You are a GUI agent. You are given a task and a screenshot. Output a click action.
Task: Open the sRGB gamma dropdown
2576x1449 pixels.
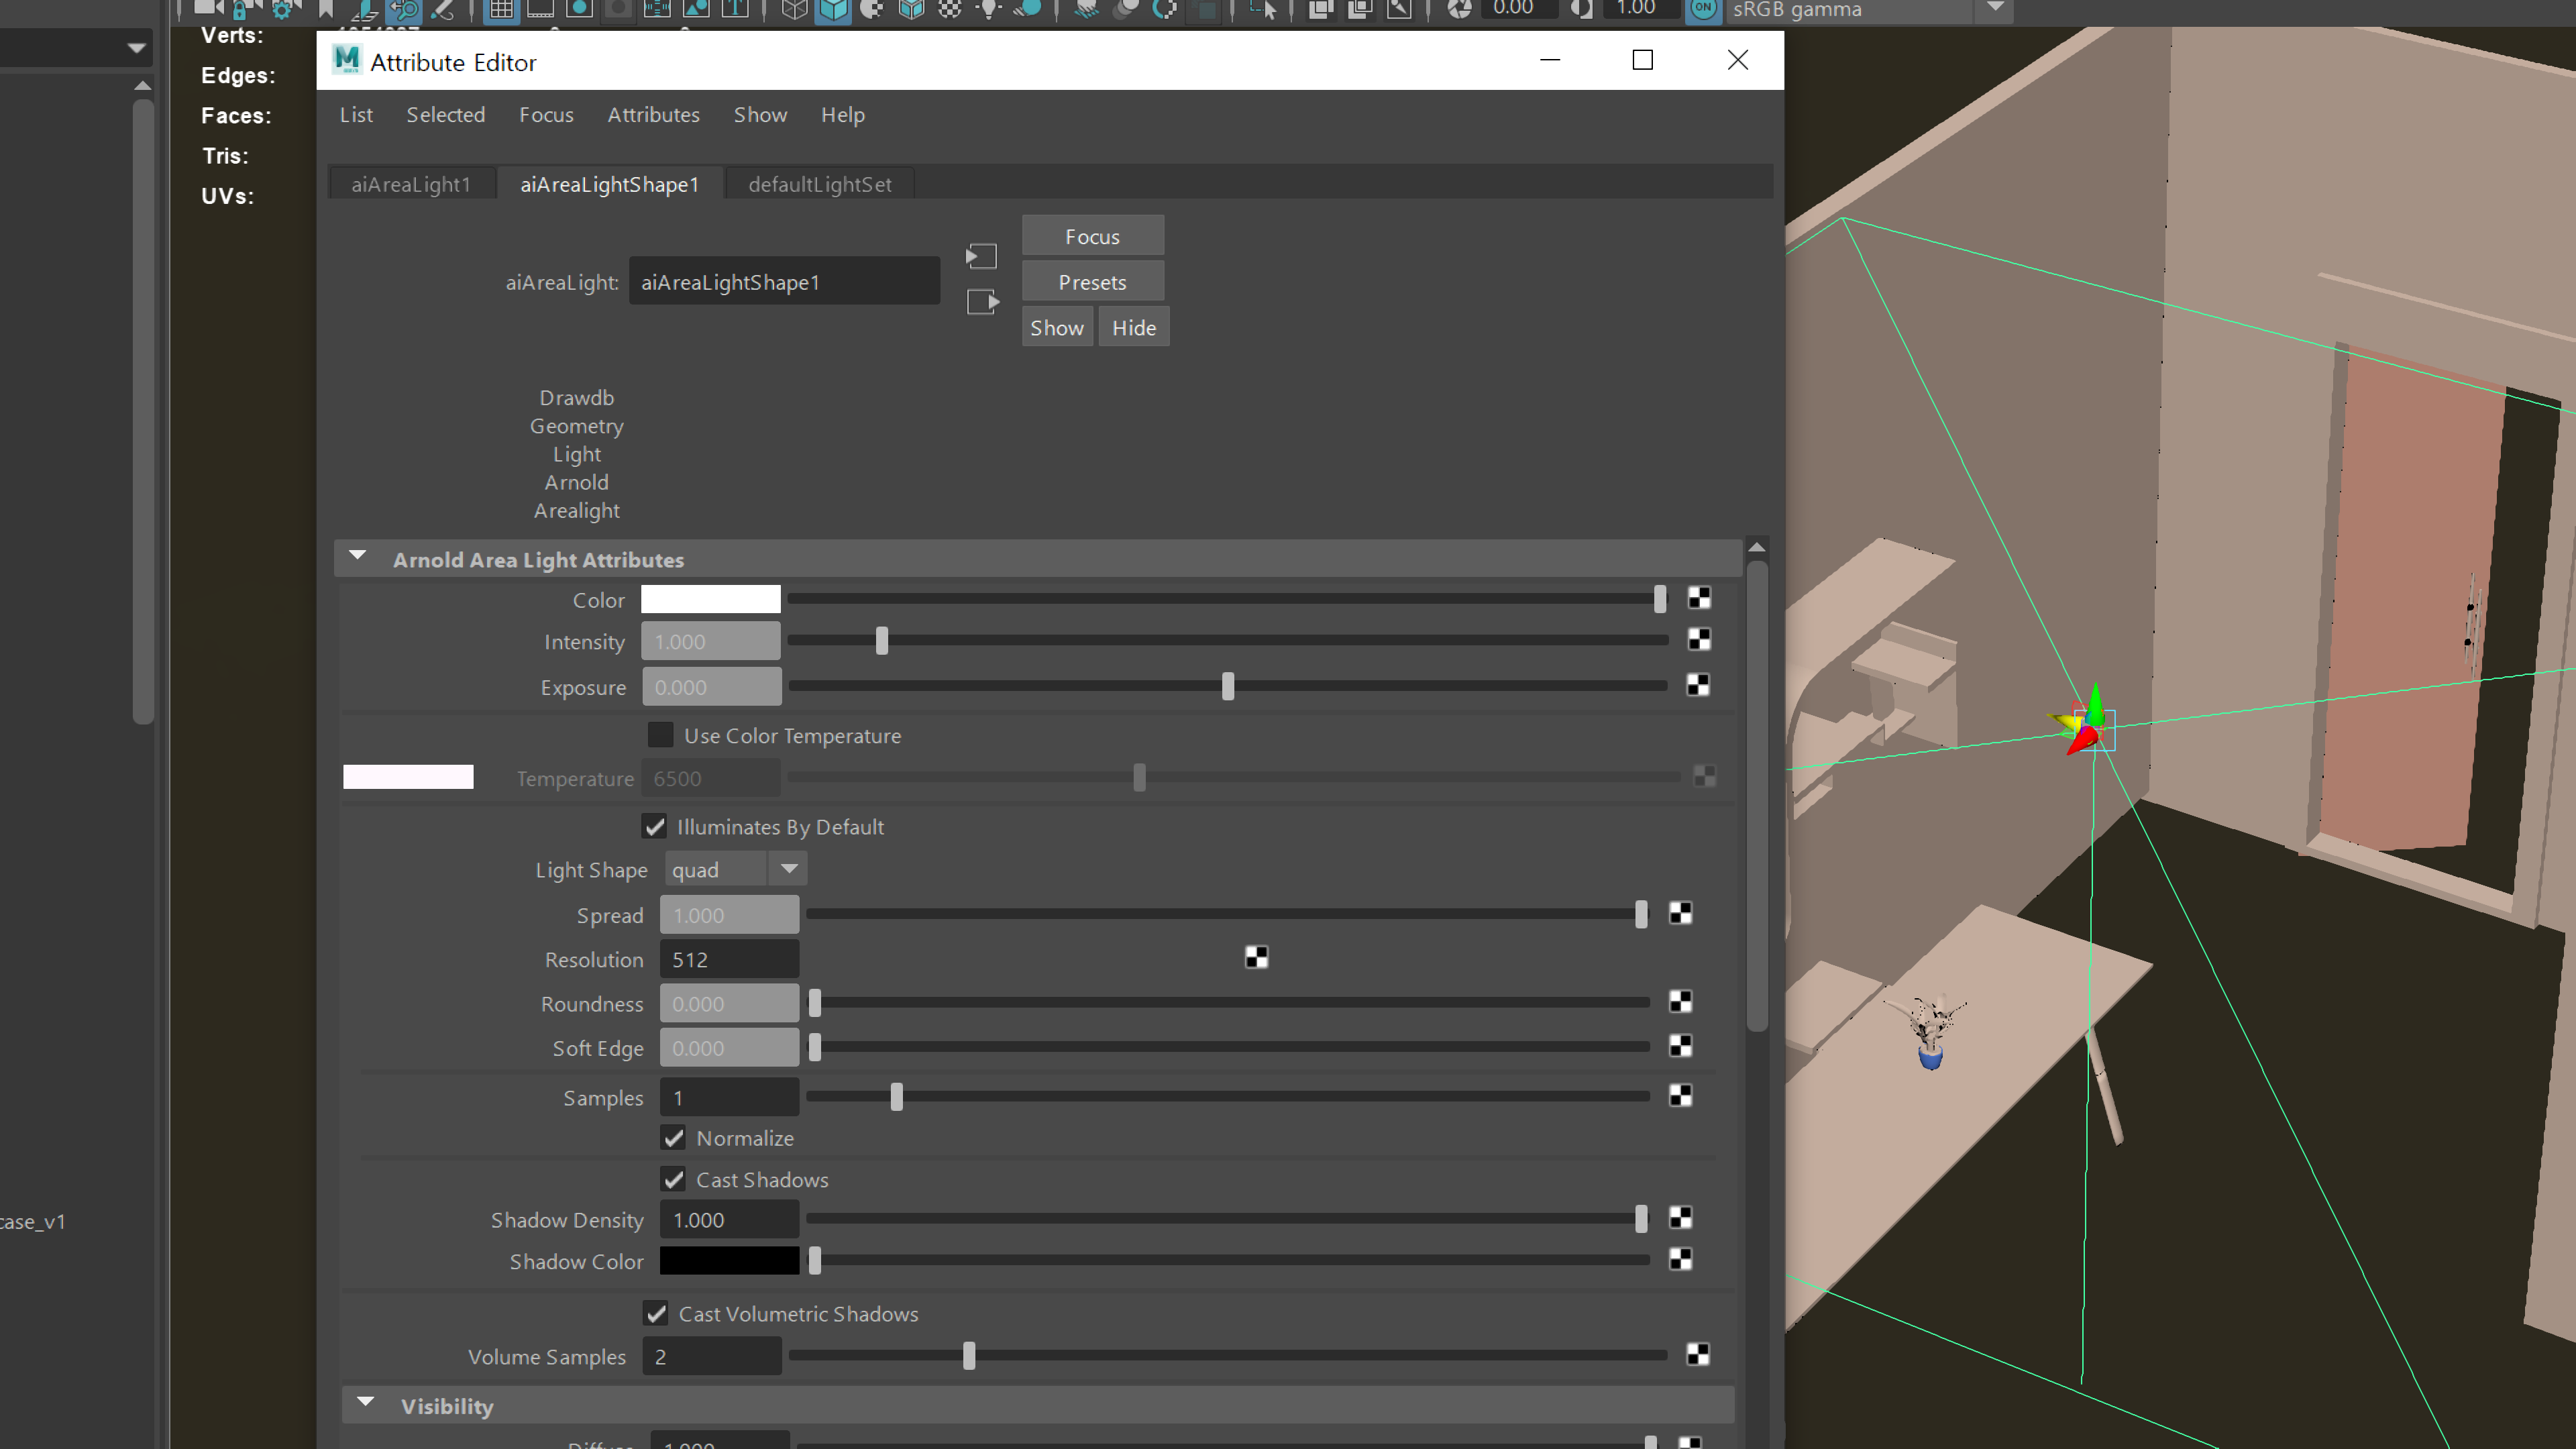pos(1994,10)
